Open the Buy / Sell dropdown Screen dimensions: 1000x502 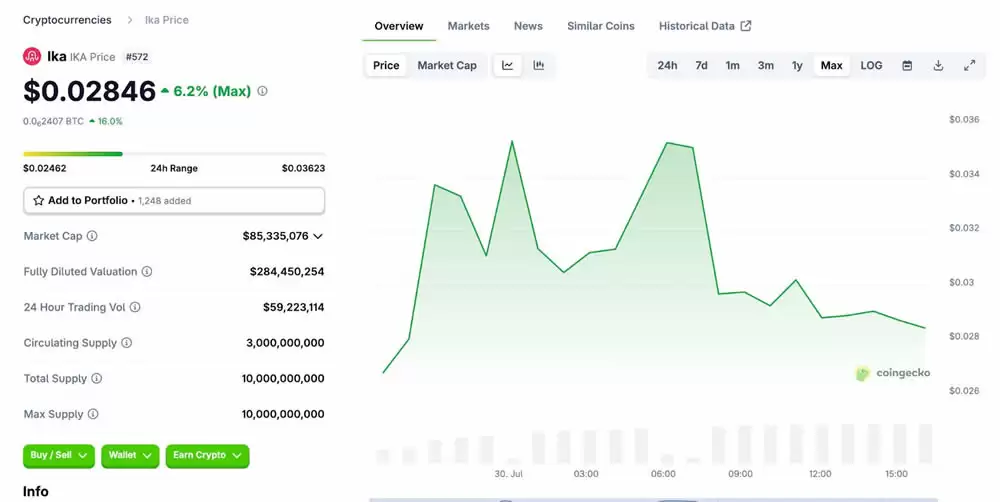click(58, 456)
